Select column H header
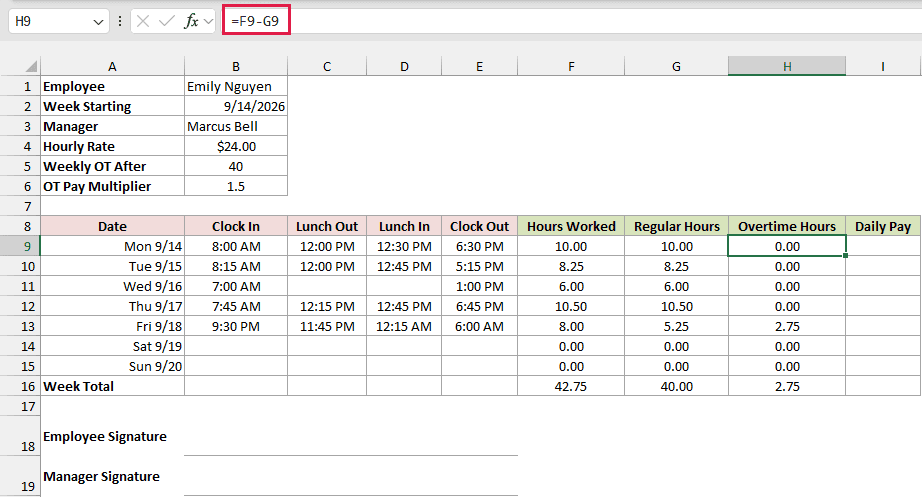The image size is (922, 497). pos(787,66)
